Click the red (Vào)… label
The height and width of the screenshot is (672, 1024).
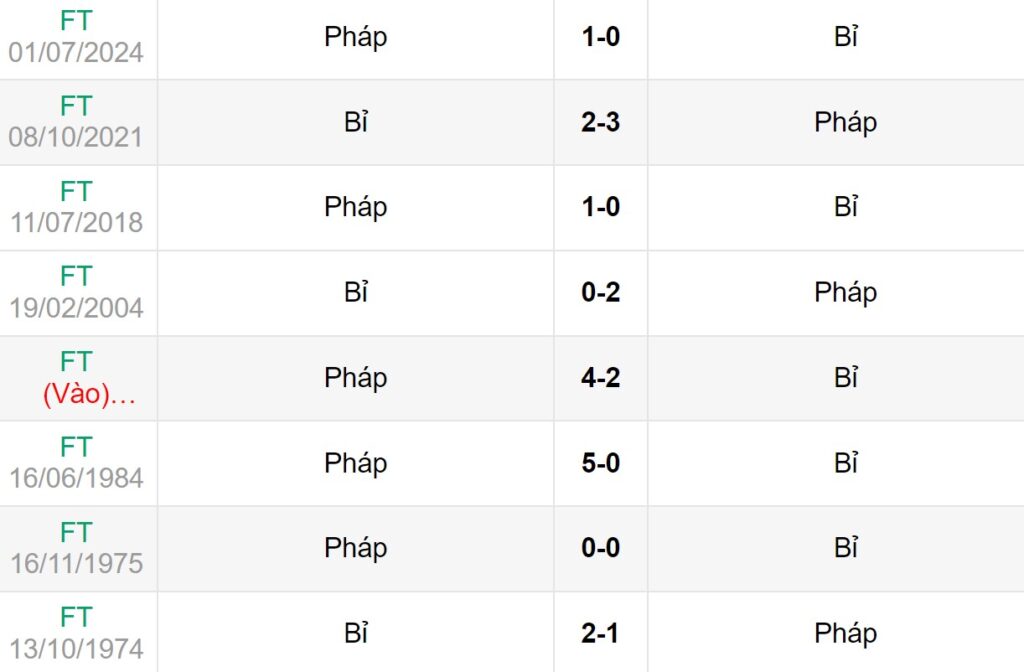coord(88,395)
